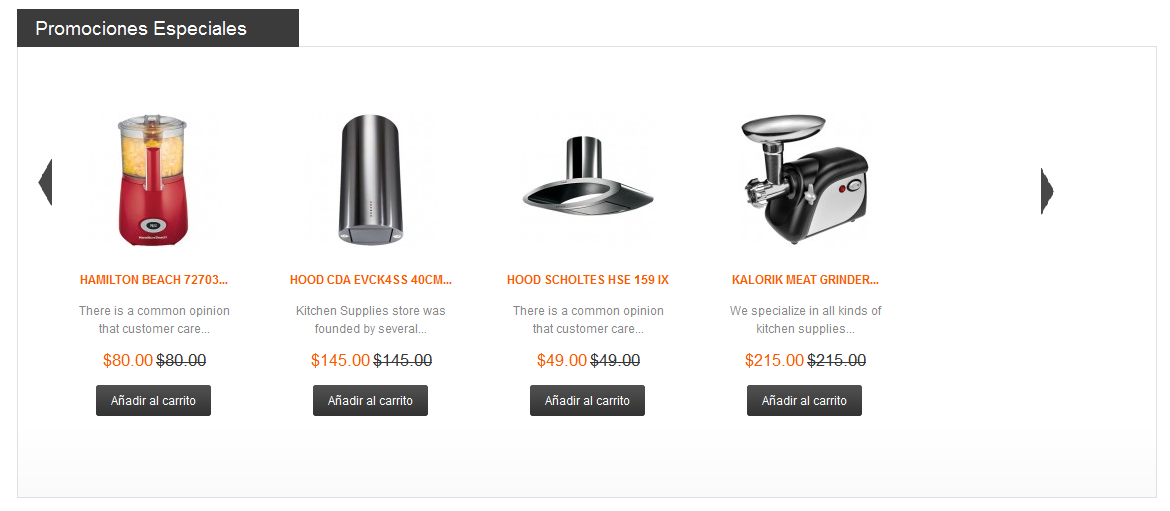
Task: Click the previous carousel arrow
Action: tap(46, 182)
